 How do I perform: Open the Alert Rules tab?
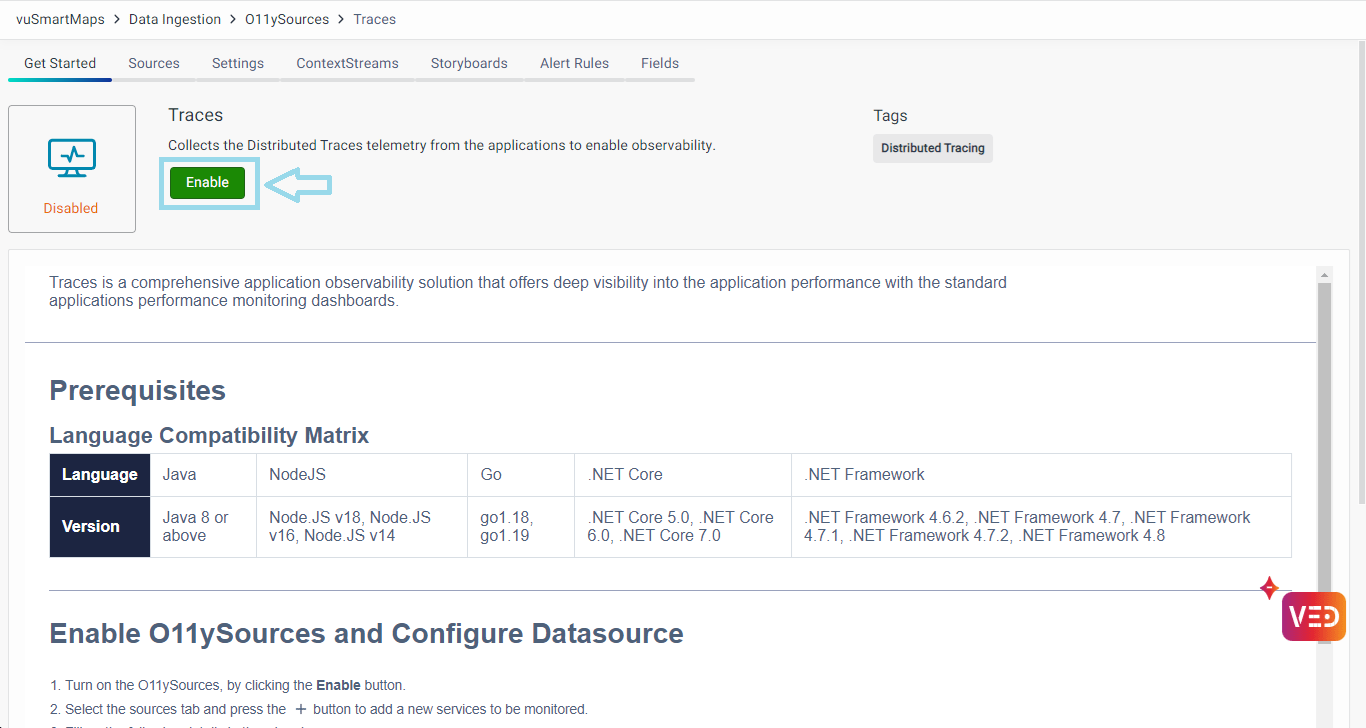pos(574,63)
